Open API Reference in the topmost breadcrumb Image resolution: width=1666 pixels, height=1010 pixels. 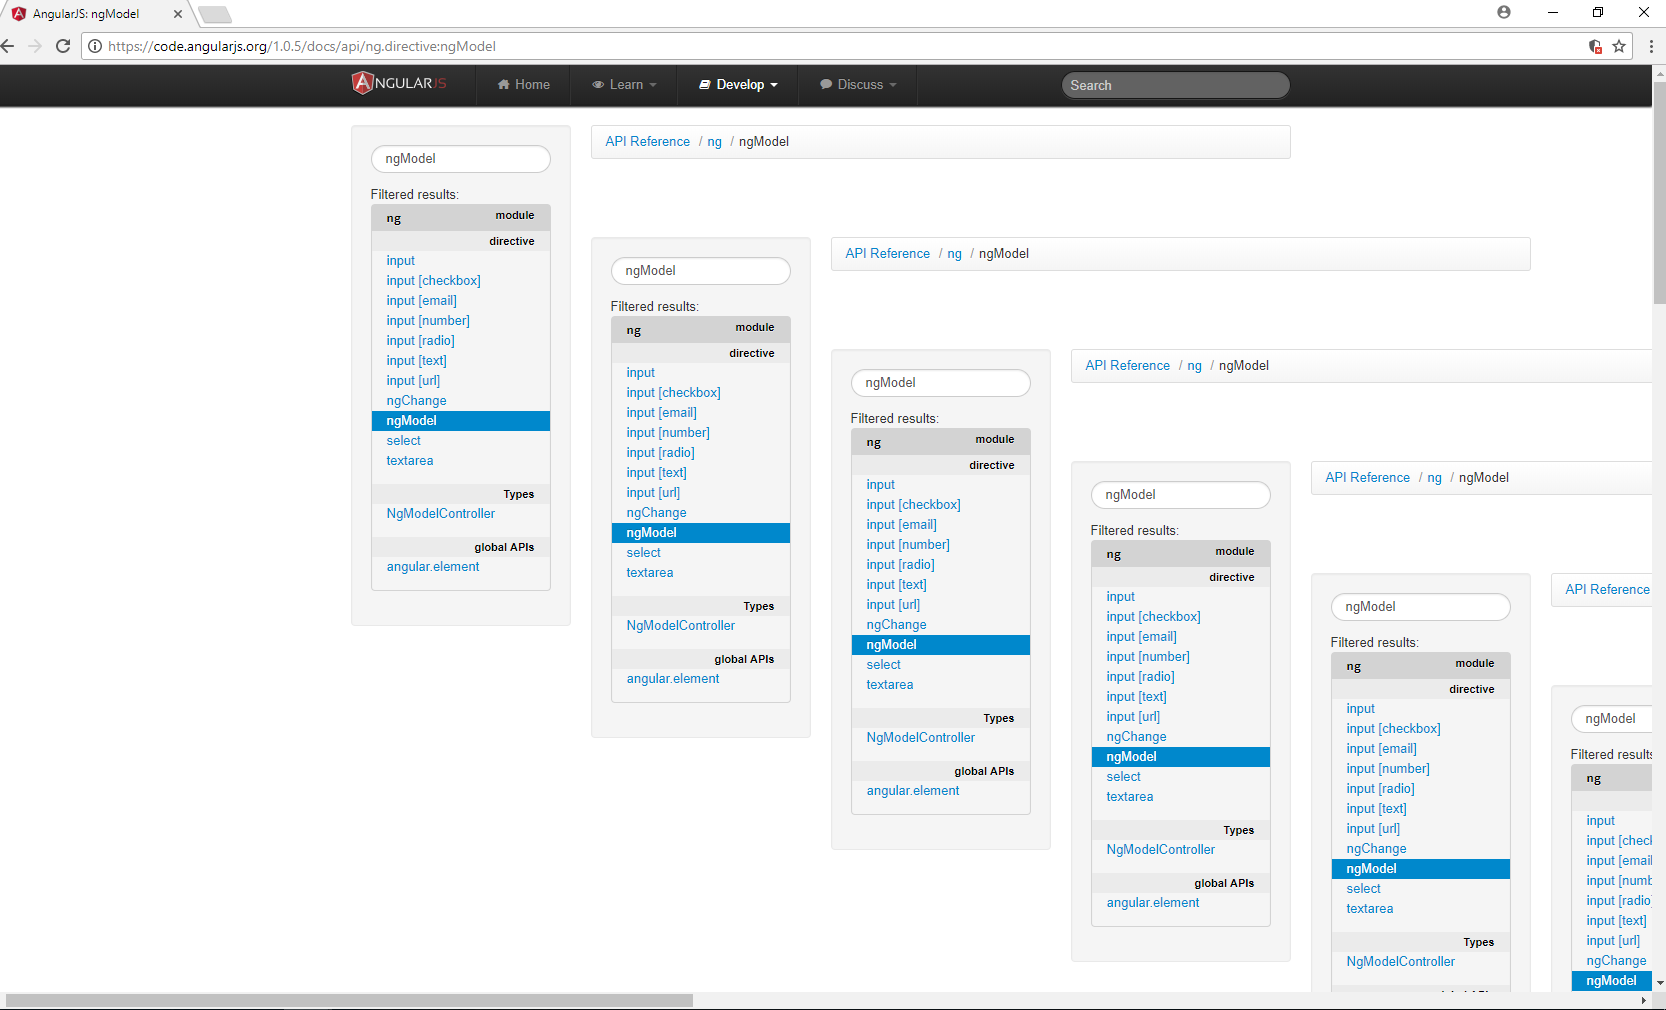(648, 142)
